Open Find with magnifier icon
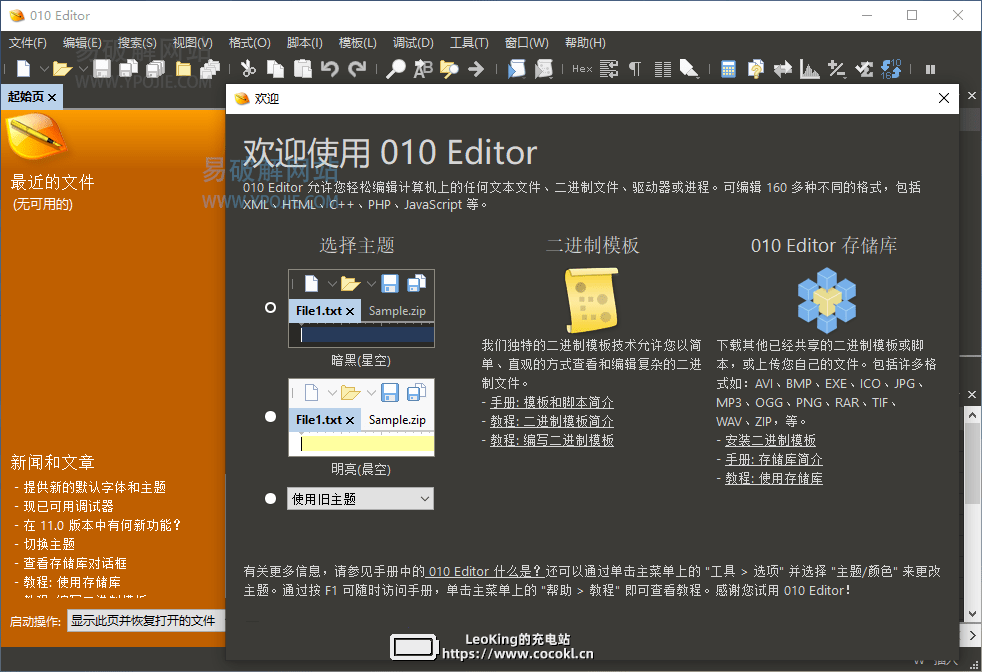Viewport: 982px width, 672px height. click(x=395, y=68)
